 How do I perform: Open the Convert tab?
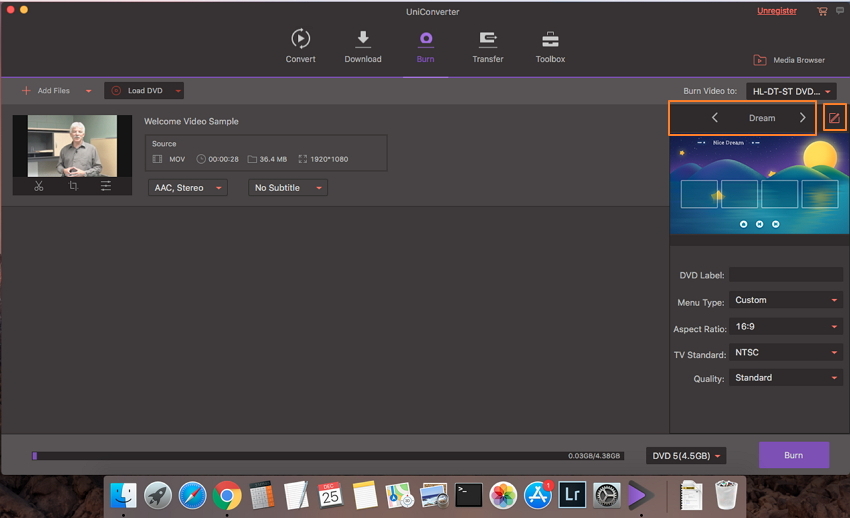[x=300, y=47]
